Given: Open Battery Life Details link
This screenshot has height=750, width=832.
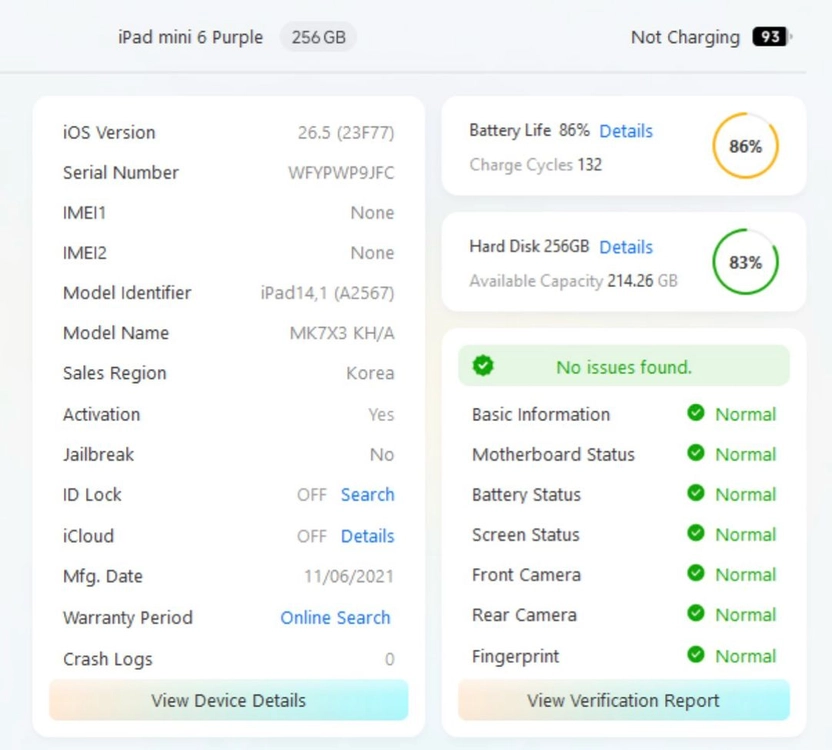Looking at the screenshot, I should (626, 131).
